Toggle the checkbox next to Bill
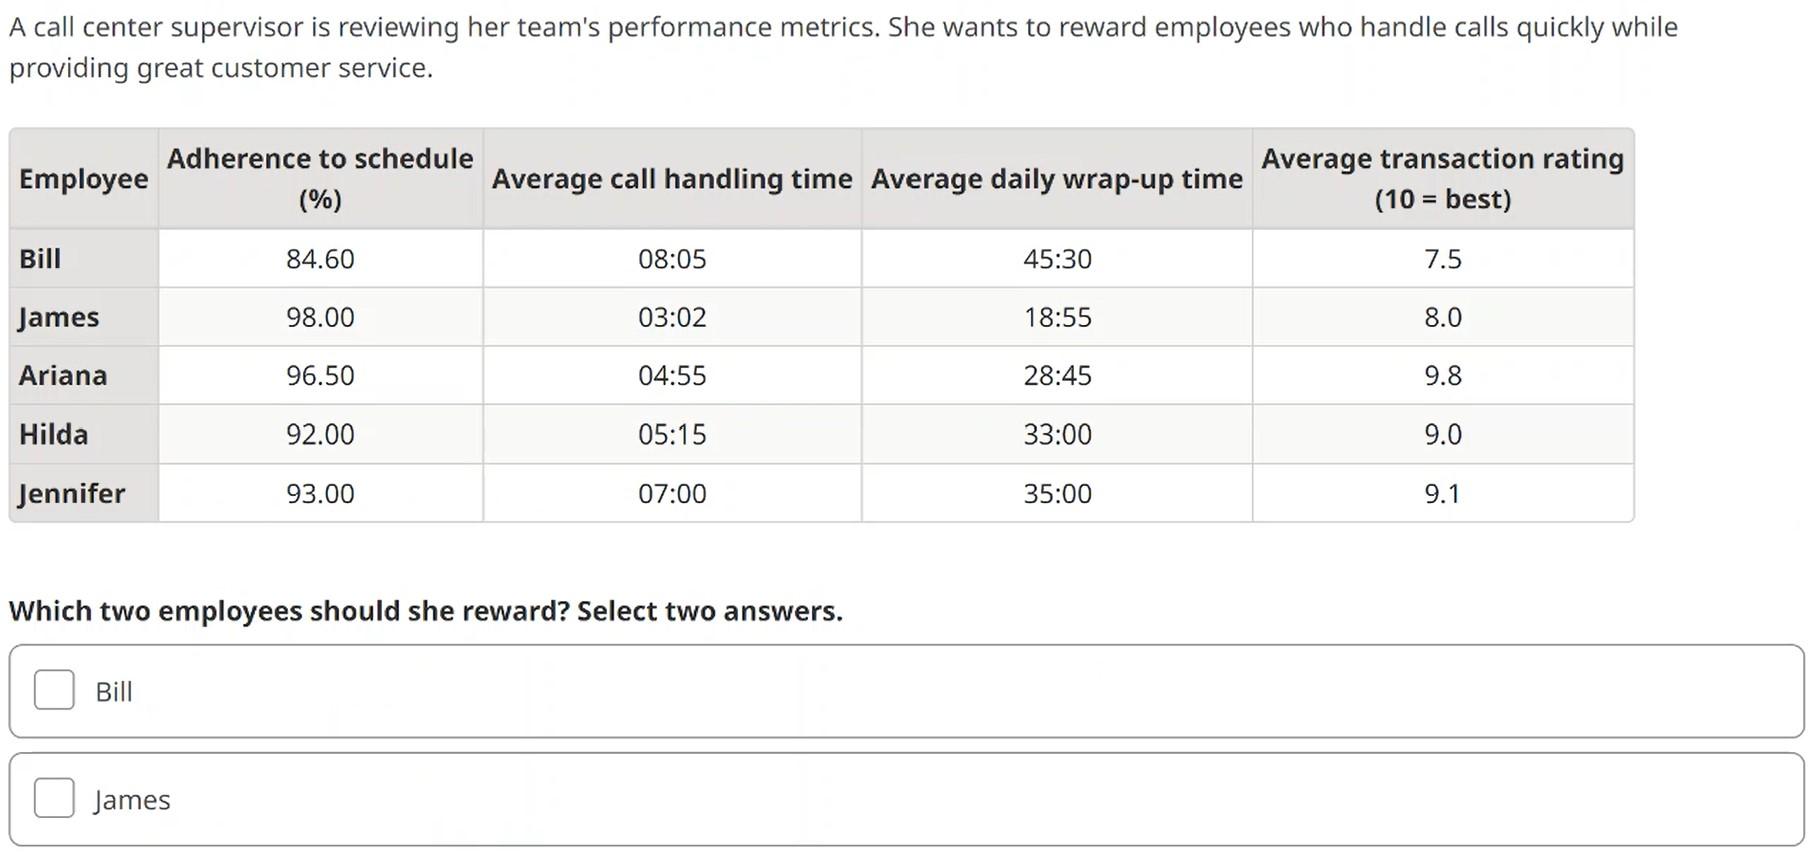 pyautogui.click(x=53, y=690)
